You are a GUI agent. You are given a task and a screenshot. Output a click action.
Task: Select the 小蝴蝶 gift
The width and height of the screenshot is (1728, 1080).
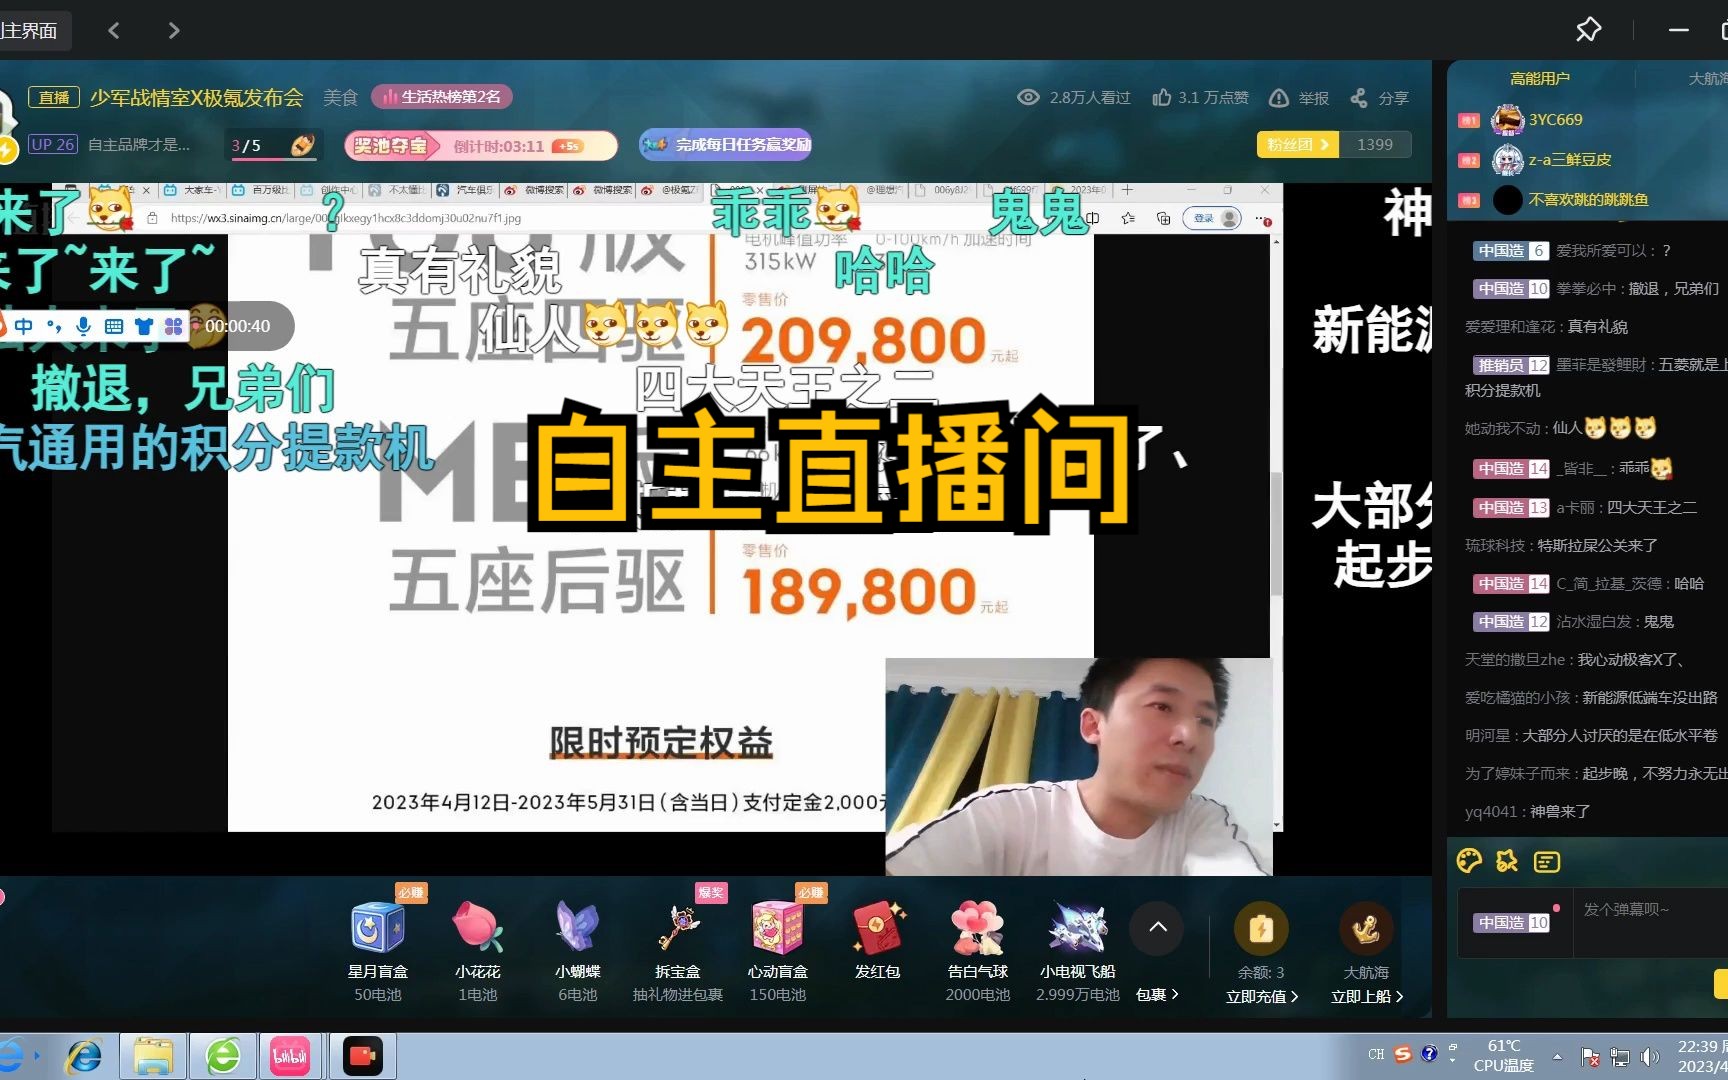(x=578, y=927)
